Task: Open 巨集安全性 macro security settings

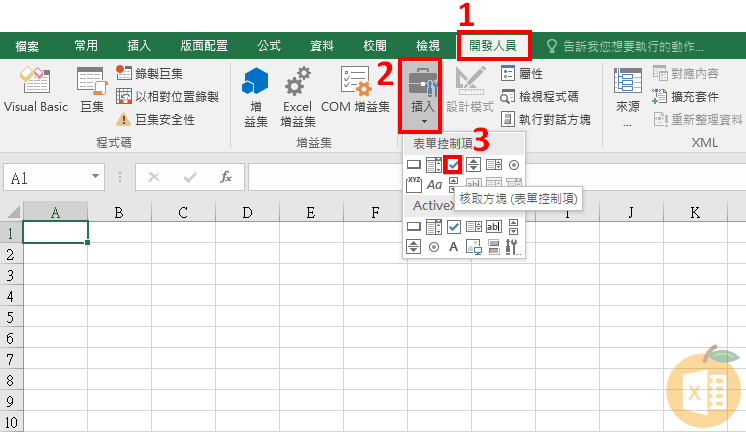Action: [x=156, y=119]
